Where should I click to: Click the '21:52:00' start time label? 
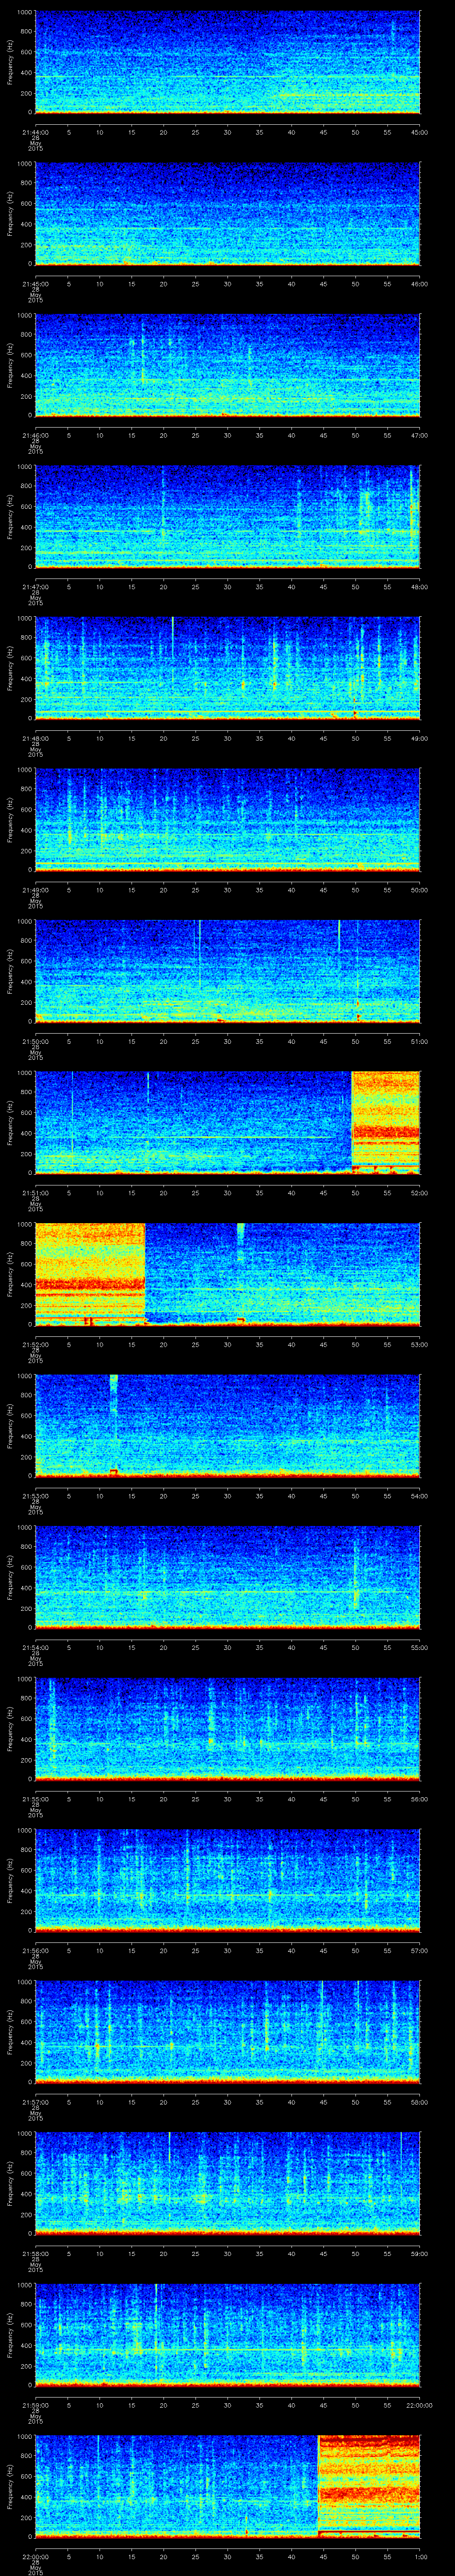(35, 1344)
